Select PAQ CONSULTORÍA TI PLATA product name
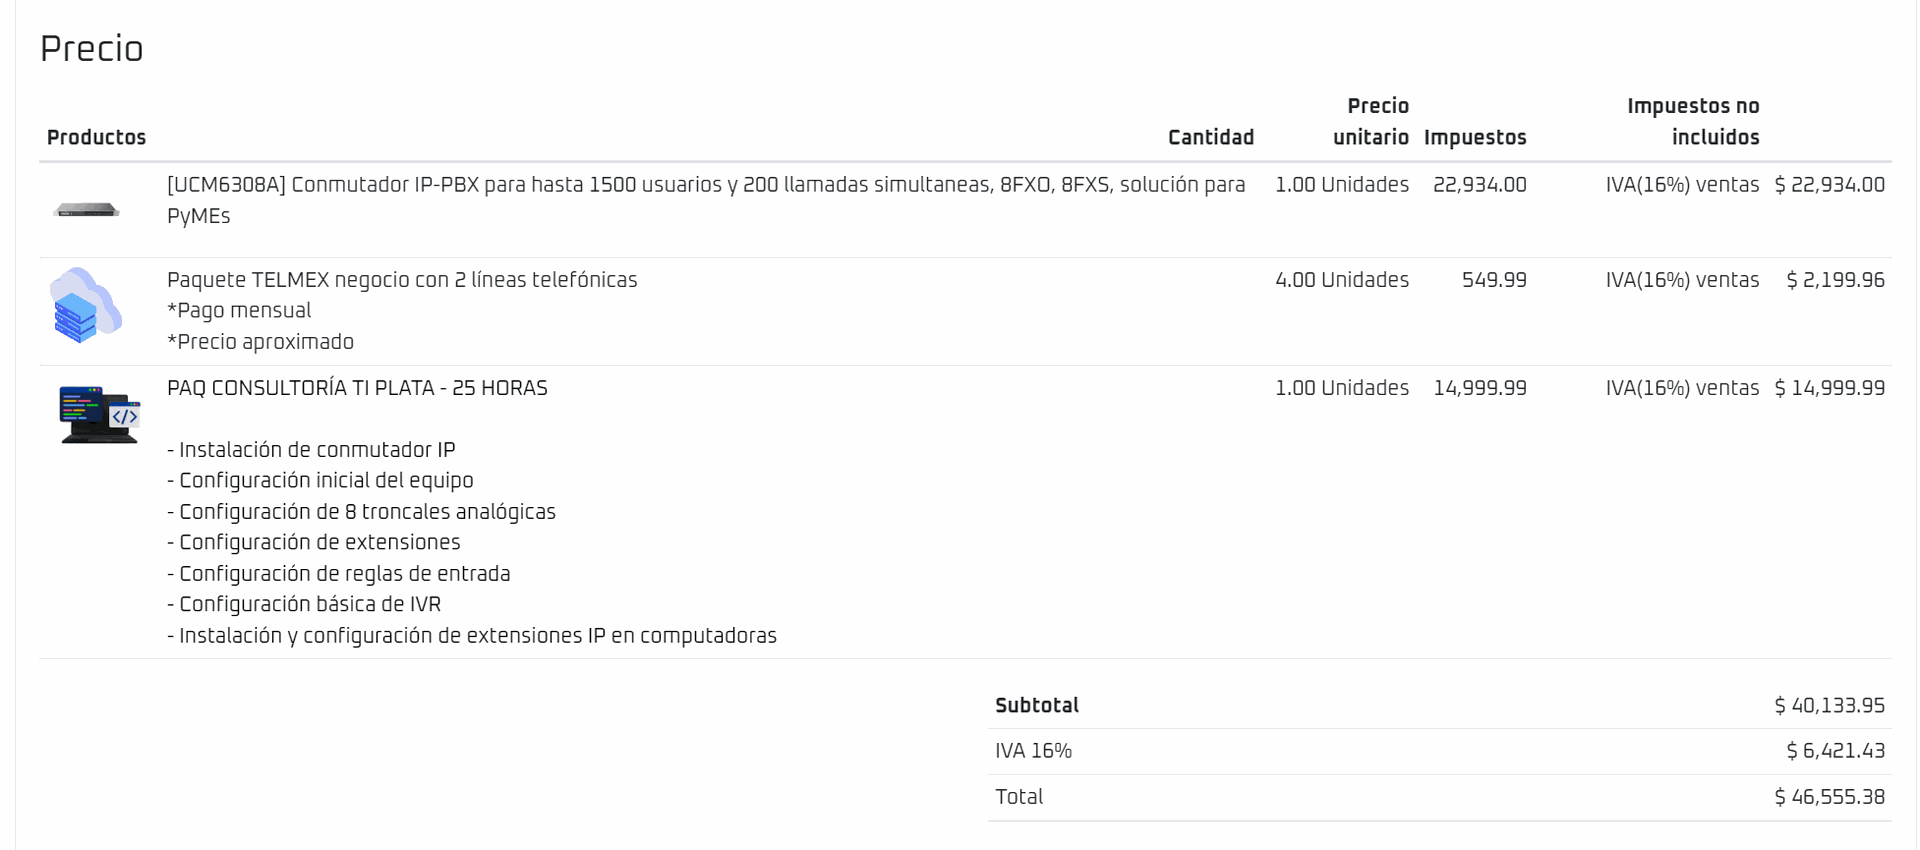Screen dimensions: 1920x850 click(357, 388)
